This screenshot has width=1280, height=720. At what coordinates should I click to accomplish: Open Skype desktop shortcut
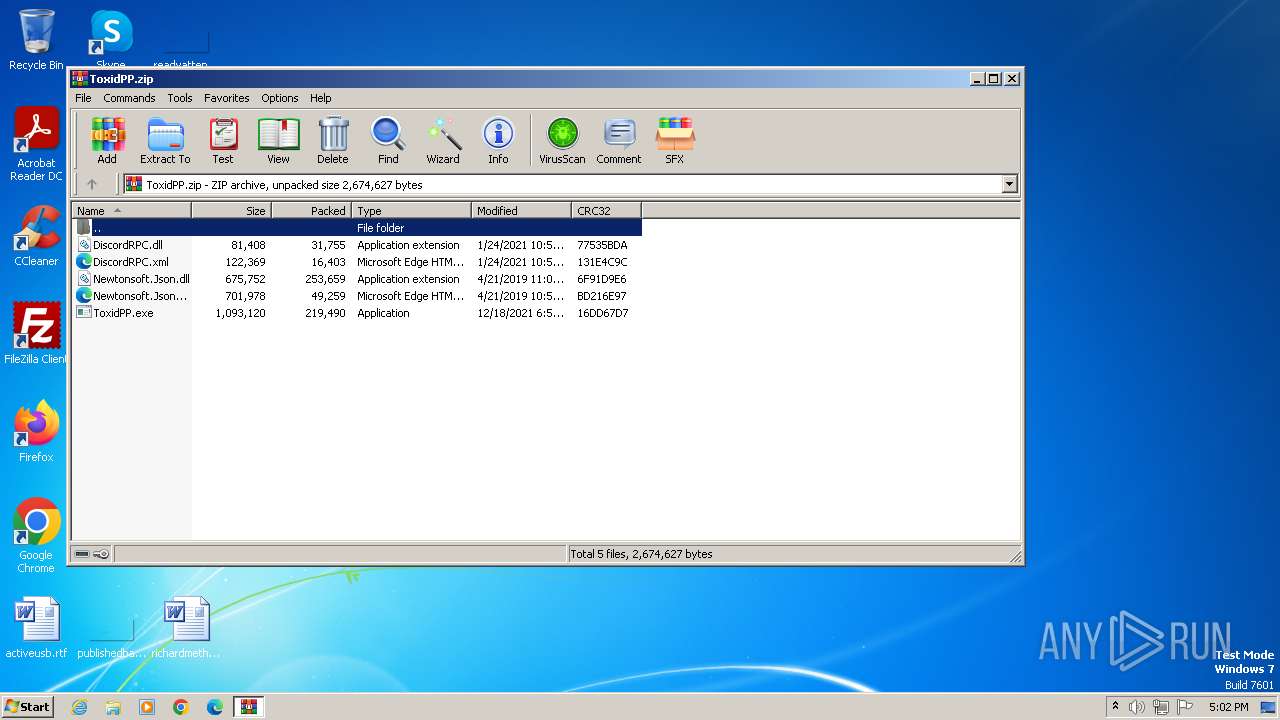tap(111, 40)
